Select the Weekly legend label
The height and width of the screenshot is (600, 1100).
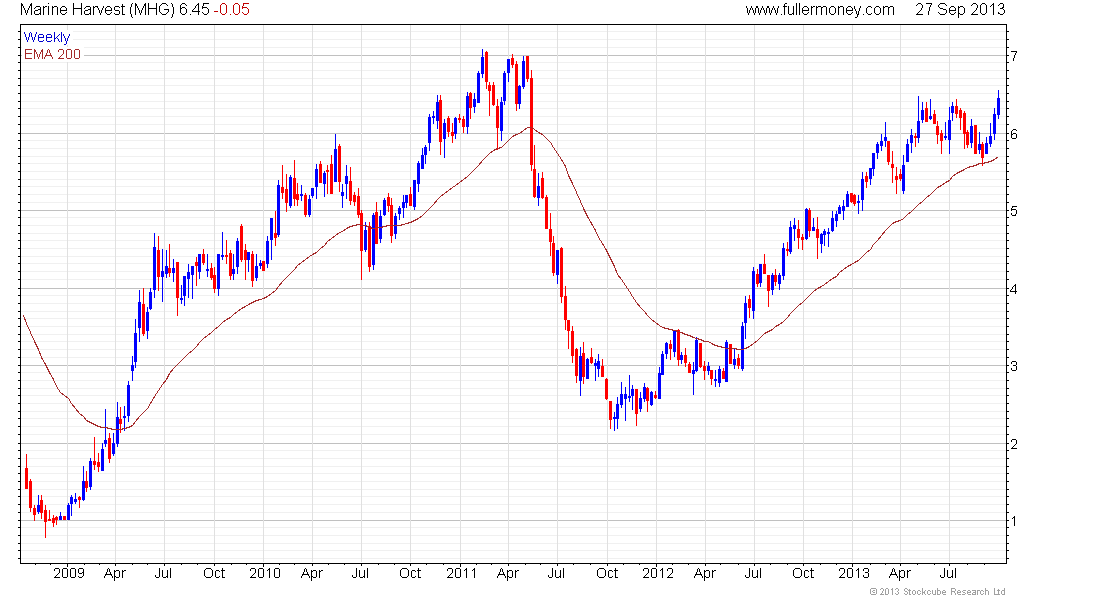[x=47, y=37]
